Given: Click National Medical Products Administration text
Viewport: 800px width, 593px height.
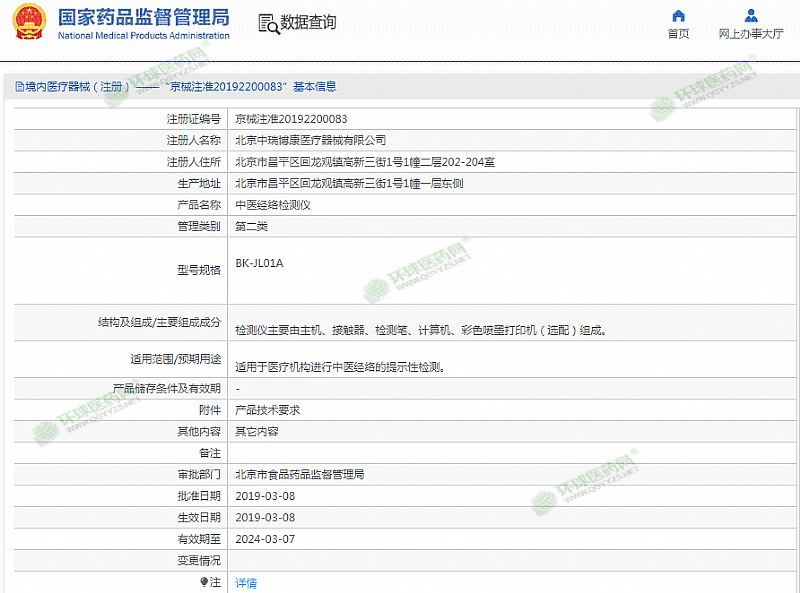Looking at the screenshot, I should tap(144, 36).
